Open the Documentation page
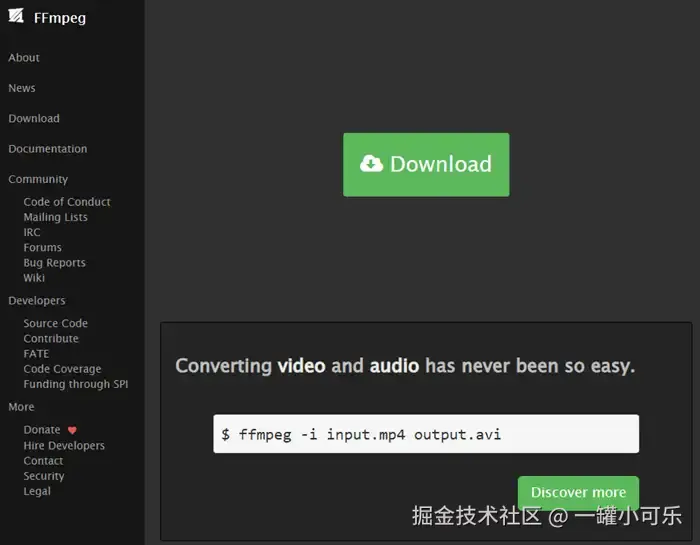The image size is (700, 545). click(48, 149)
